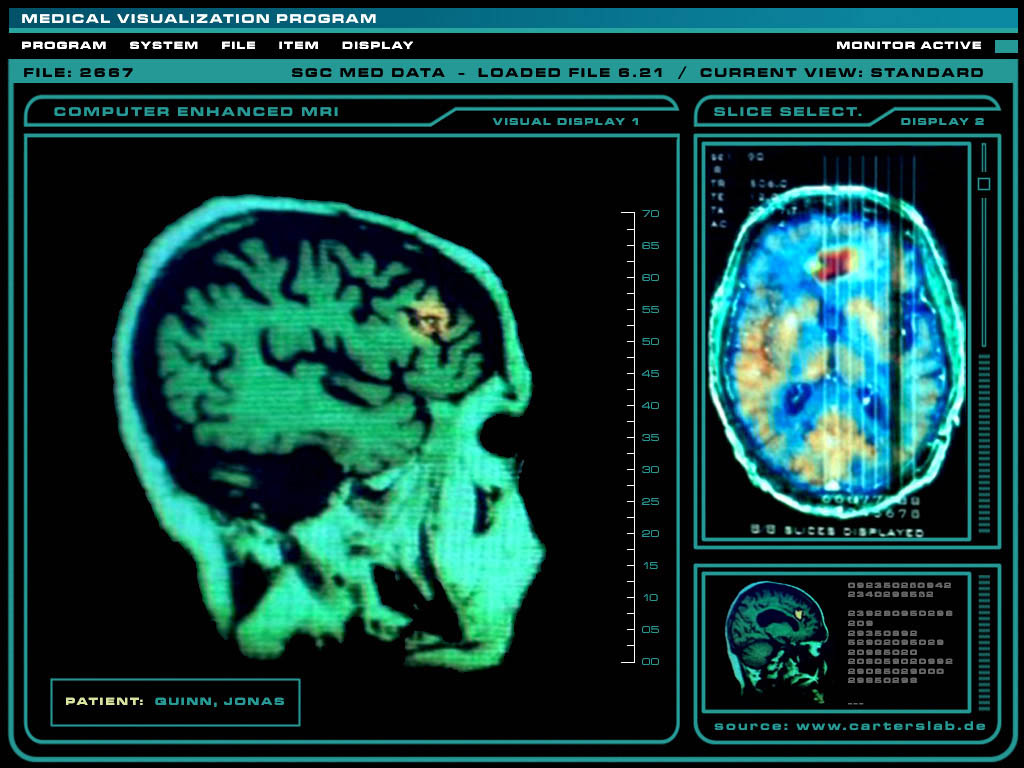Click the slider track below the square handle
Screen dimensions: 1024x768
click(x=984, y=270)
